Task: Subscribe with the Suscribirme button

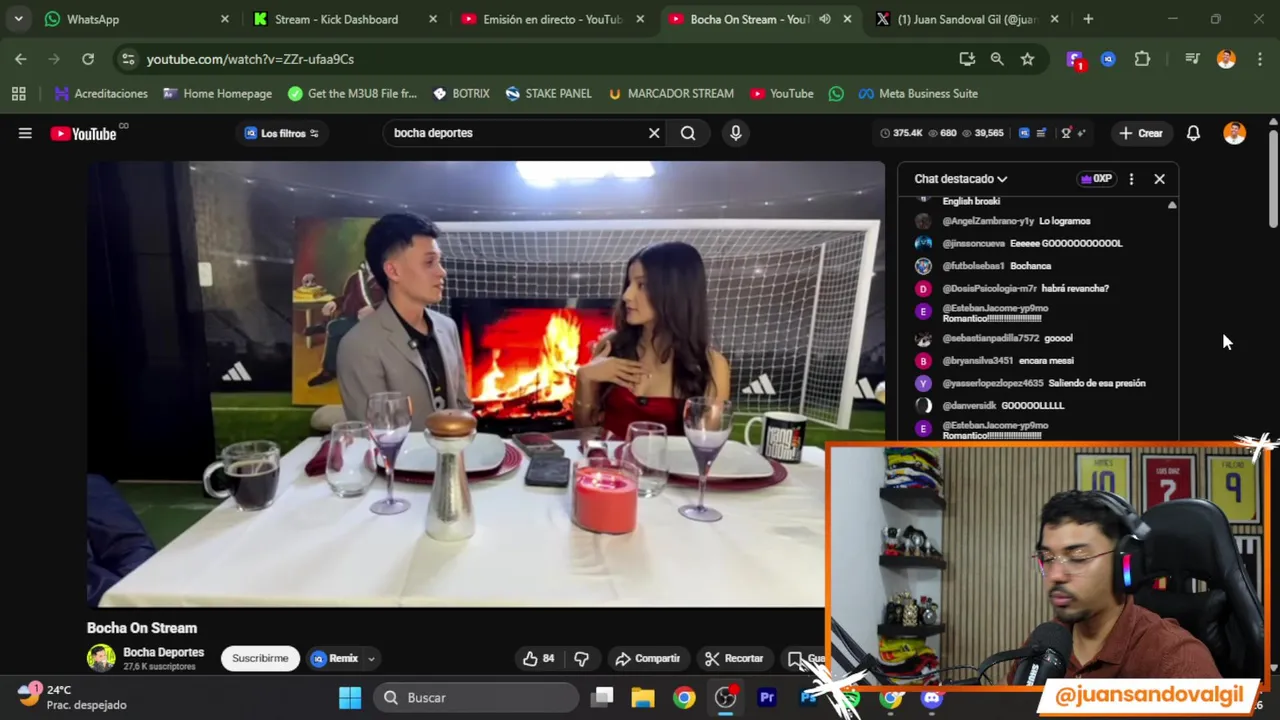Action: pyautogui.click(x=260, y=658)
